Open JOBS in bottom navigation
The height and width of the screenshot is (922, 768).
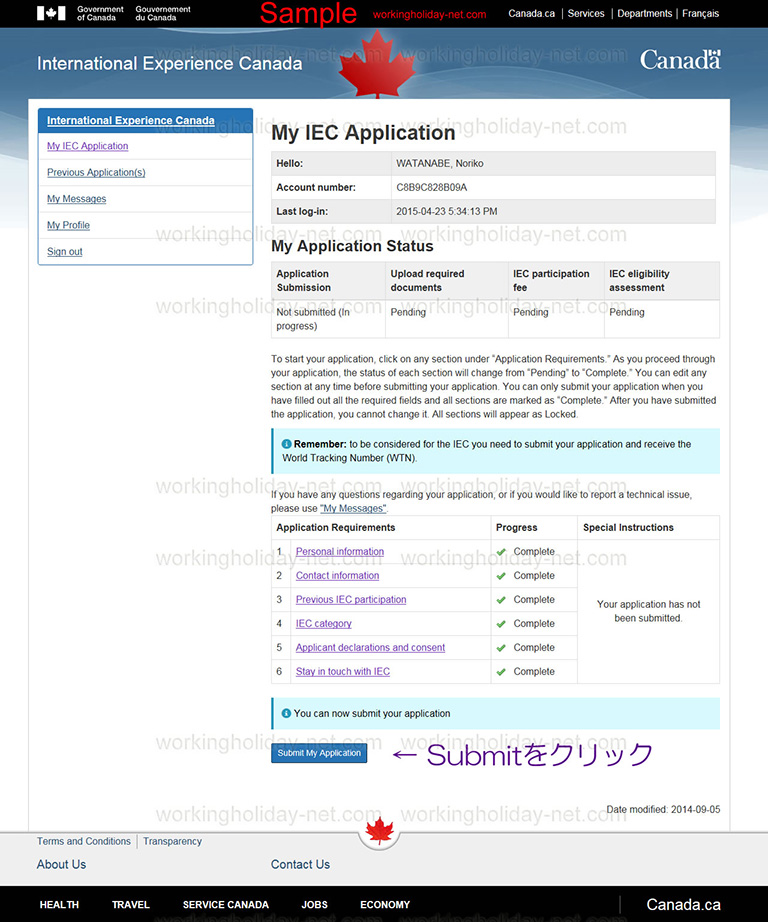click(x=314, y=905)
